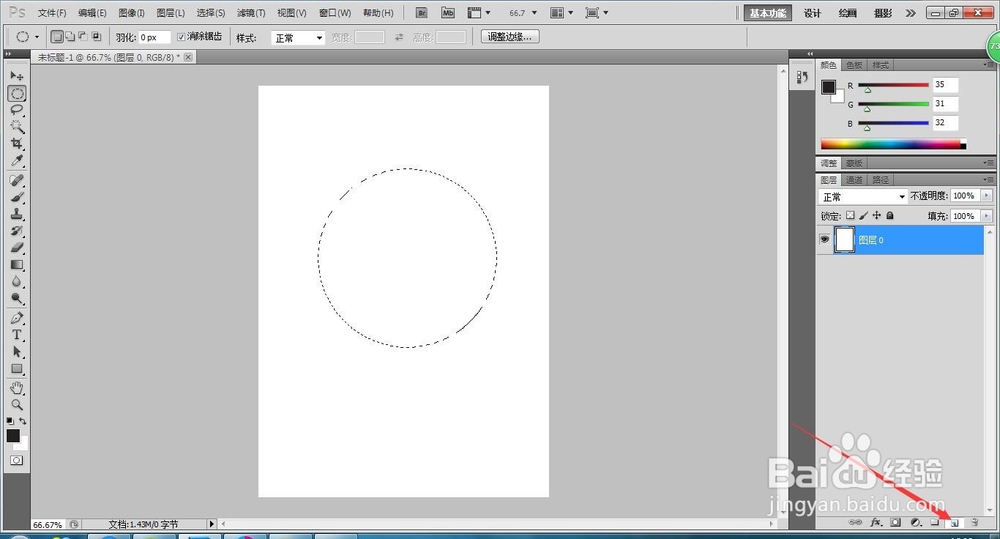Click the link layers icon

point(855,522)
